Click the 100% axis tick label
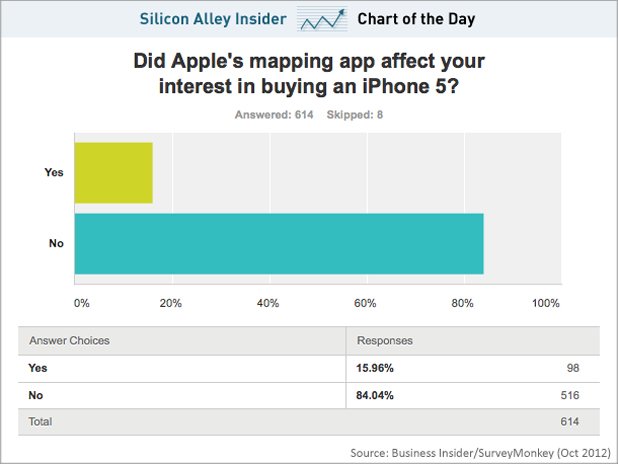This screenshot has width=618, height=464. pyautogui.click(x=545, y=303)
